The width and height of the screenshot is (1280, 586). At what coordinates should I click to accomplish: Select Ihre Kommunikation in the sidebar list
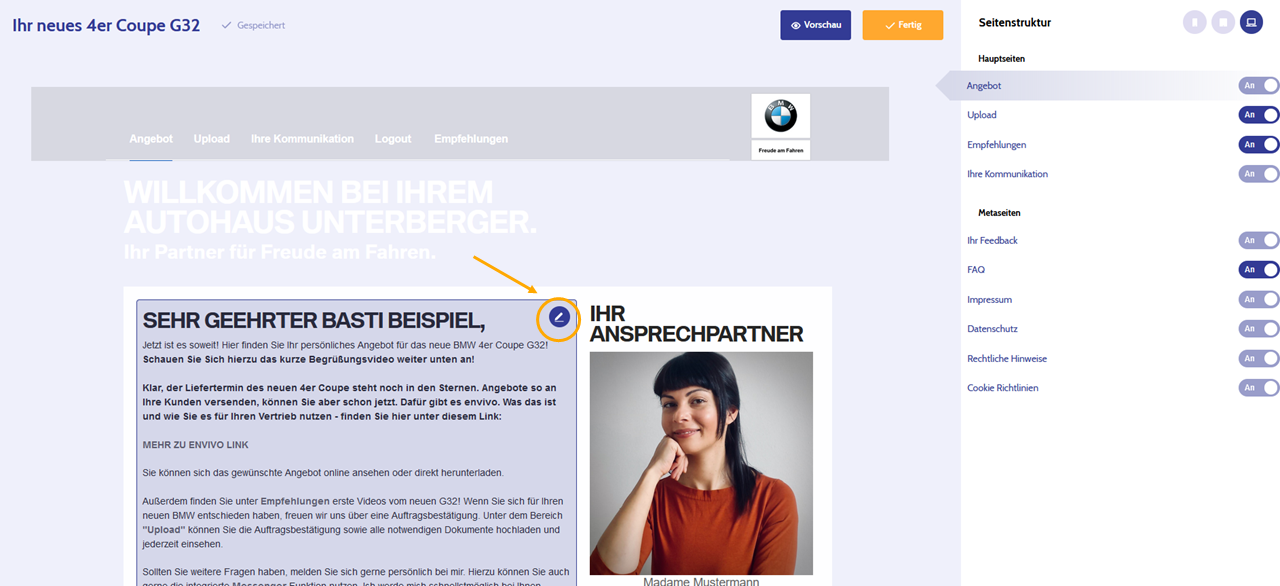pos(1007,174)
